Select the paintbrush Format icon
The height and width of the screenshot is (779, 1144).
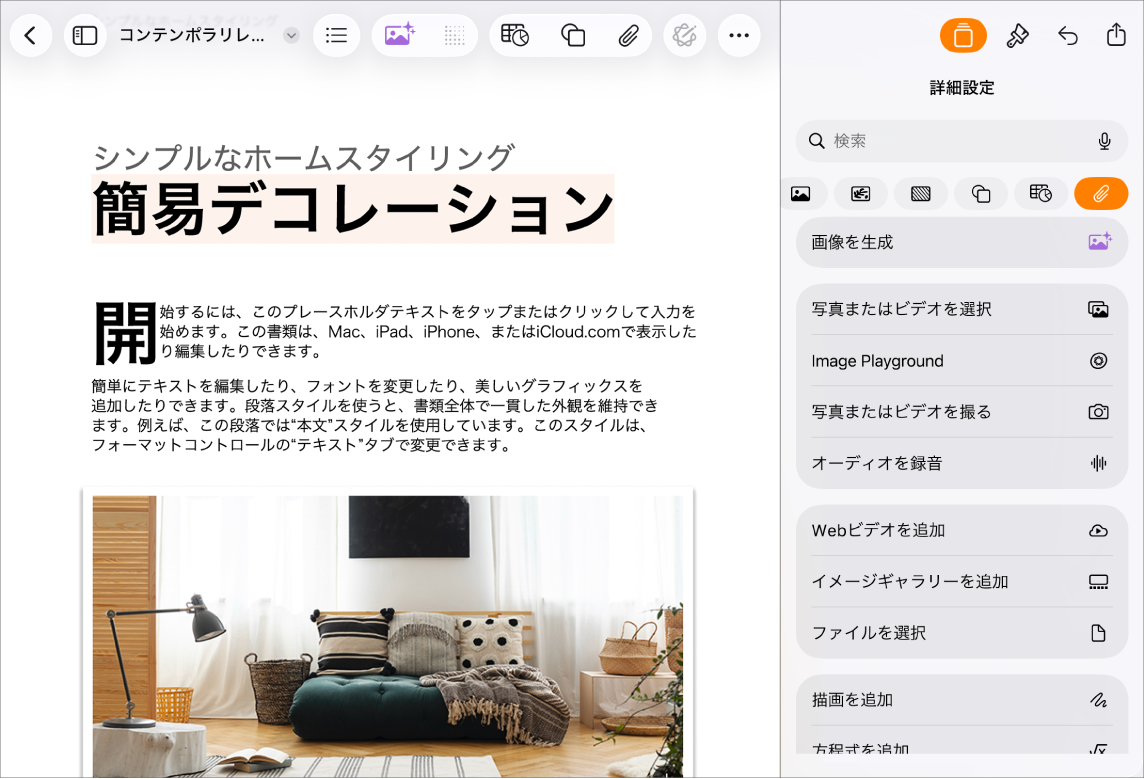(x=1017, y=35)
